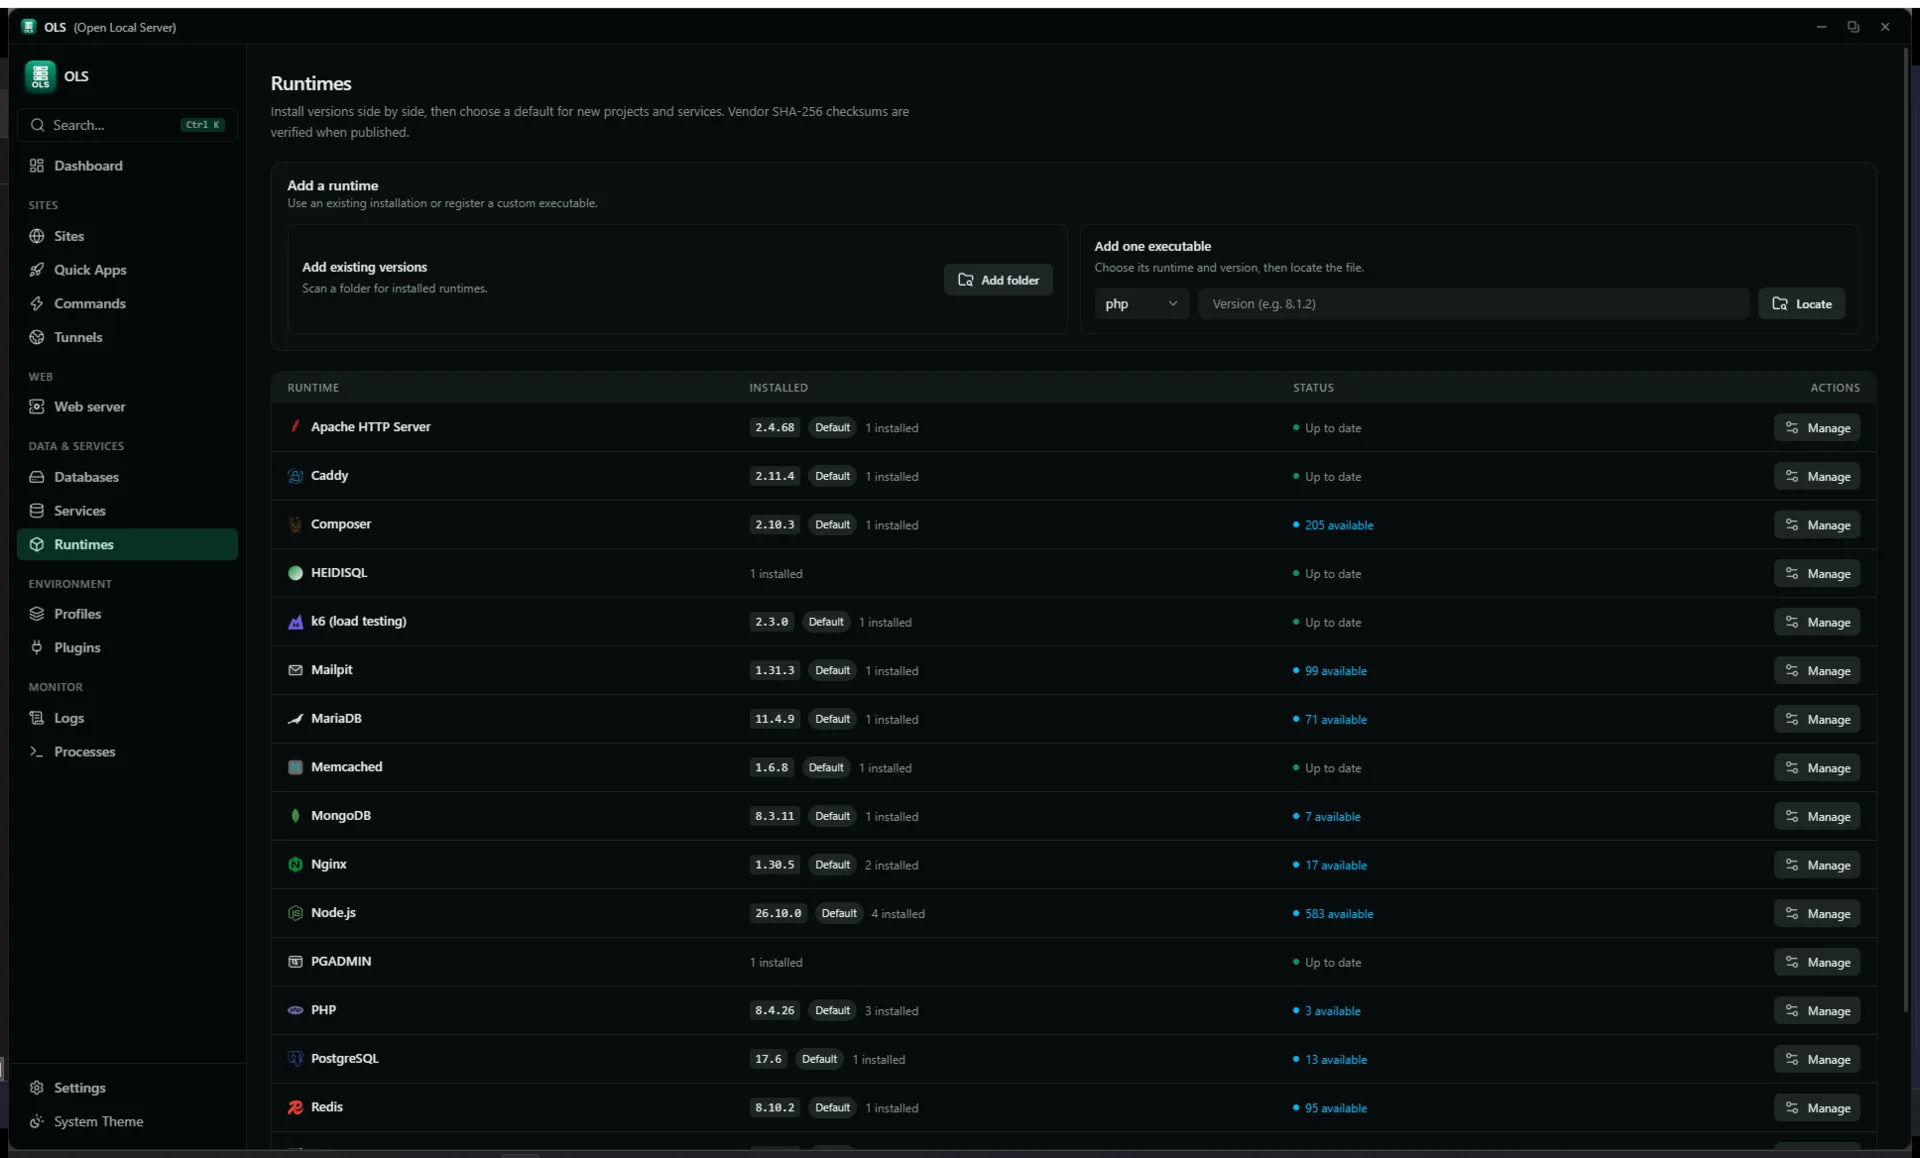The image size is (1920, 1158).
Task: Click the Mailpit envelope icon
Action: (295, 670)
